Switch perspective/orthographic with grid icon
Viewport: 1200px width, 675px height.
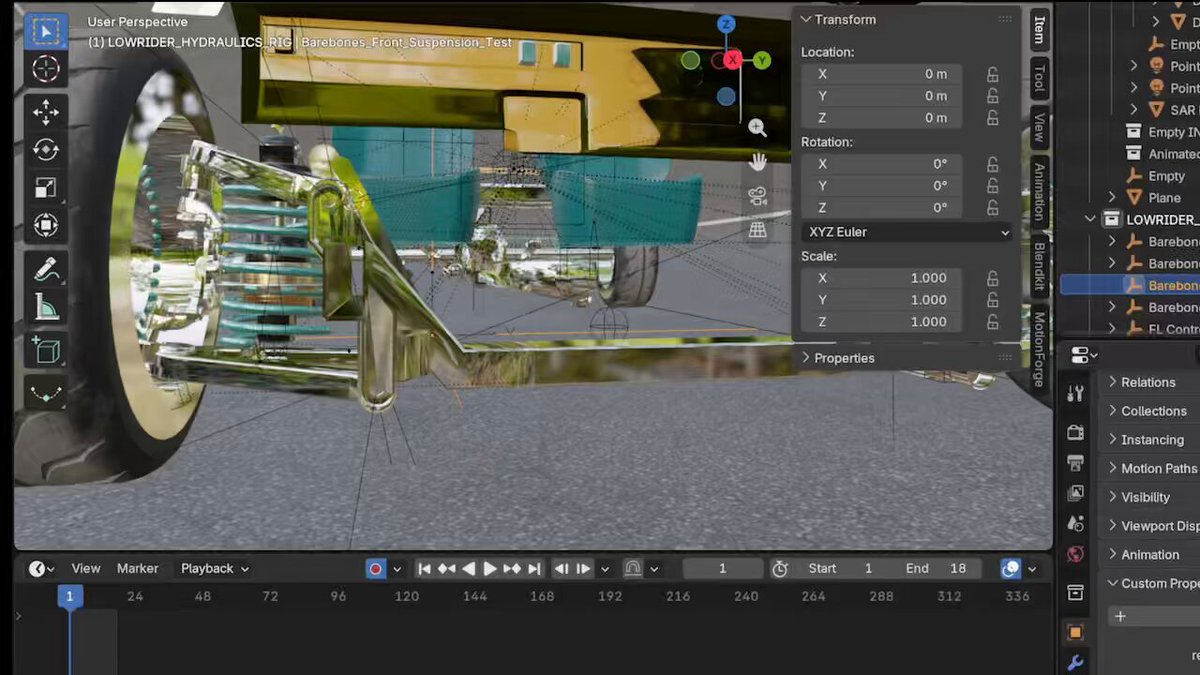click(x=758, y=230)
